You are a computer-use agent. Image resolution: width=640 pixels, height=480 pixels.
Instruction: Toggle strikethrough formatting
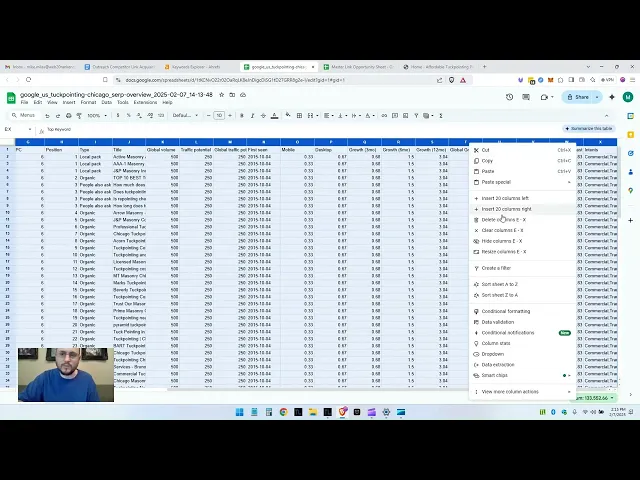click(x=263, y=116)
